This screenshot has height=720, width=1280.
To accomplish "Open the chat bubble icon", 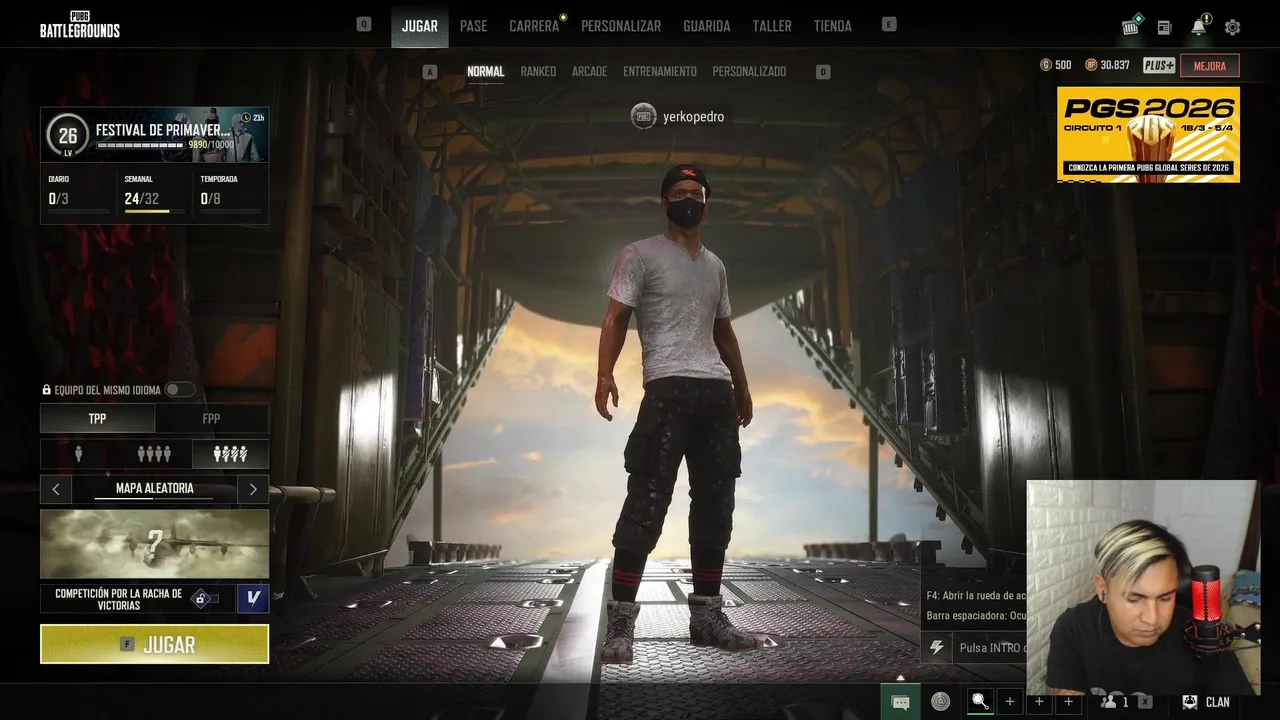I will click(x=900, y=702).
